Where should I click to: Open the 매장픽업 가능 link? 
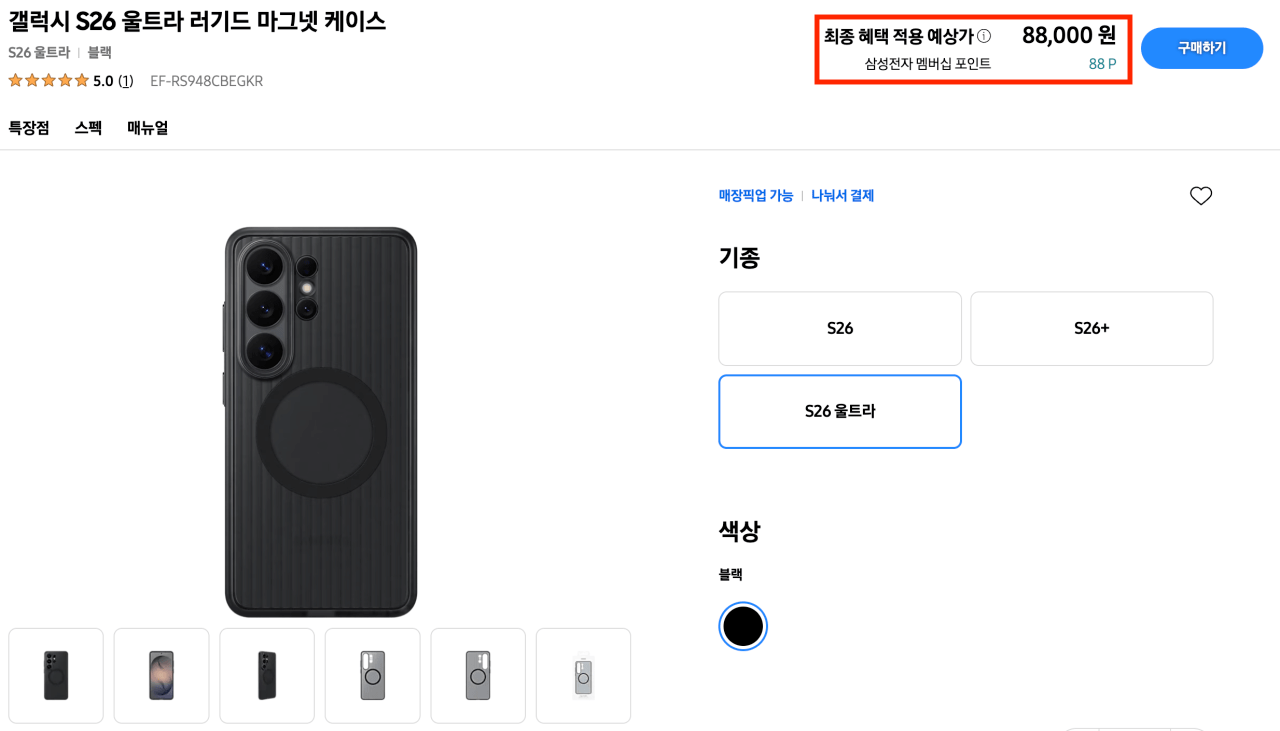(756, 196)
